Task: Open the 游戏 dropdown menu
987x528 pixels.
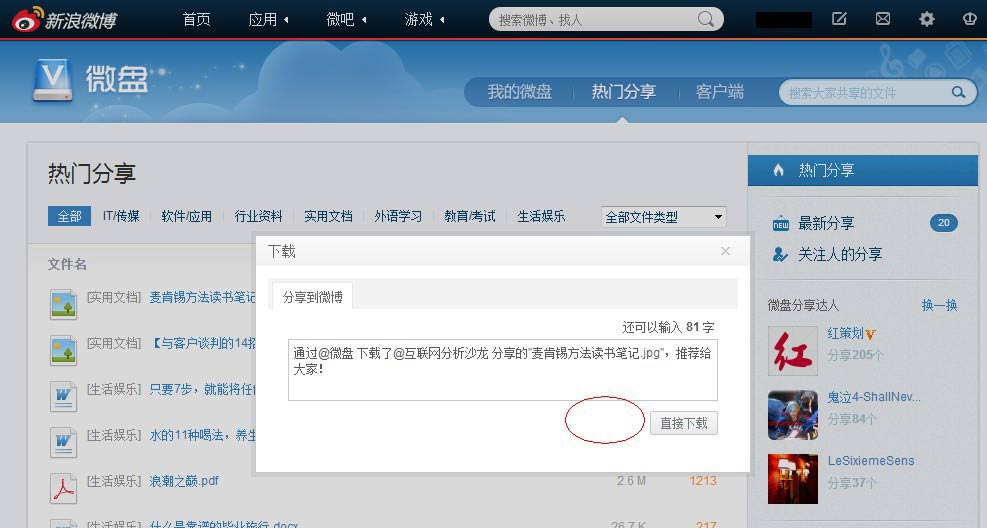Action: click(424, 20)
